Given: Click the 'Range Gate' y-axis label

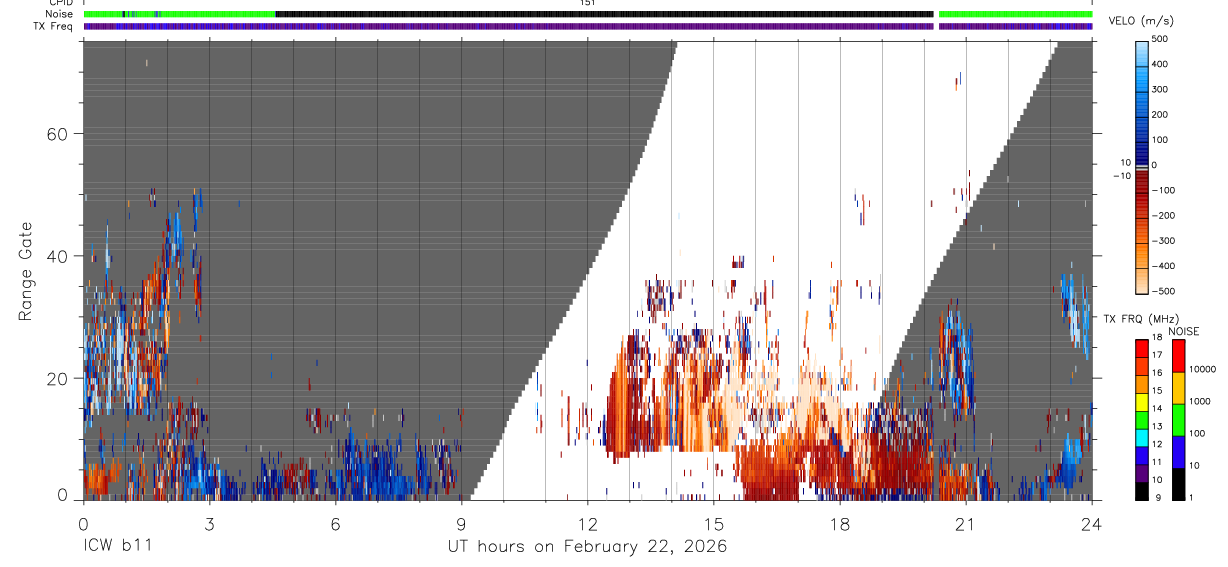Looking at the screenshot, I should click(x=26, y=271).
